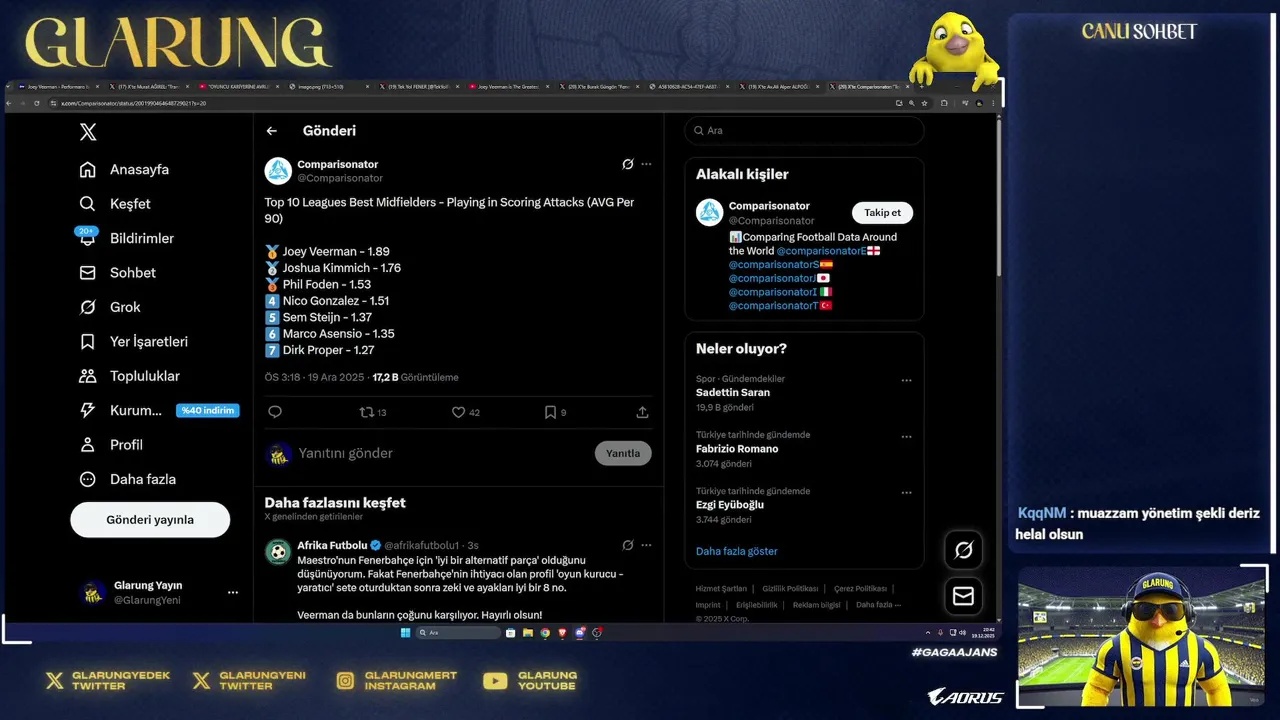The height and width of the screenshot is (720, 1280).
Task: Open Çerez Politikası footer link
Action: coord(860,589)
